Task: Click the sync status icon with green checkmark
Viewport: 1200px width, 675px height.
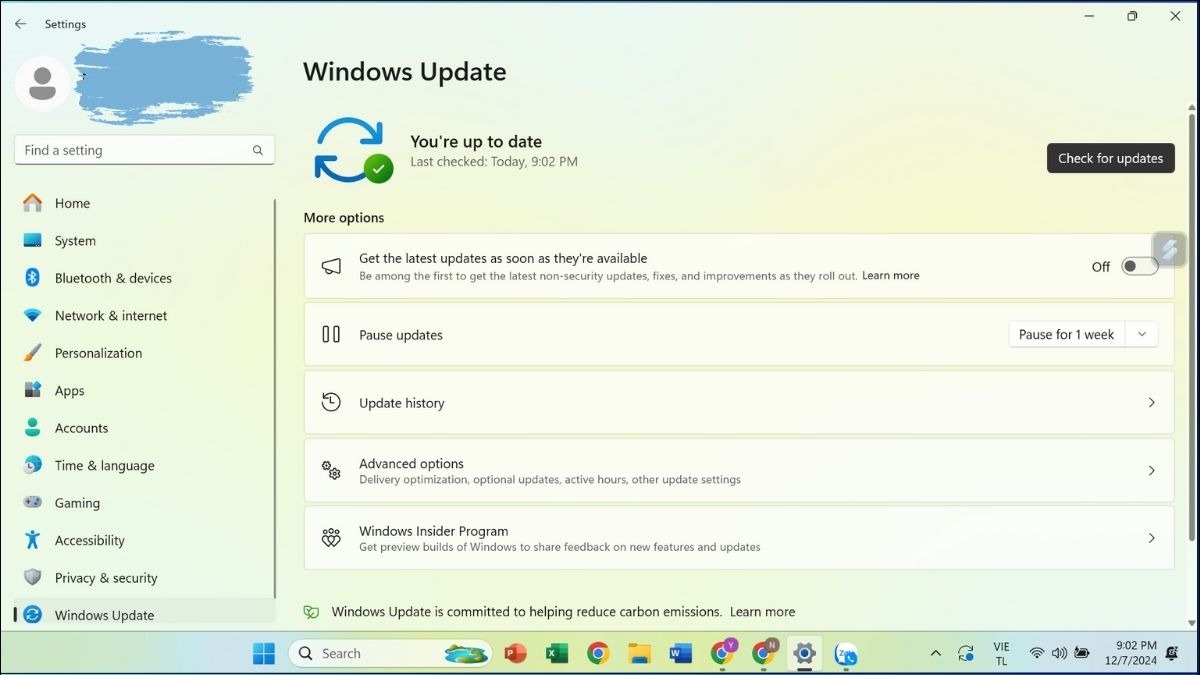Action: point(353,150)
